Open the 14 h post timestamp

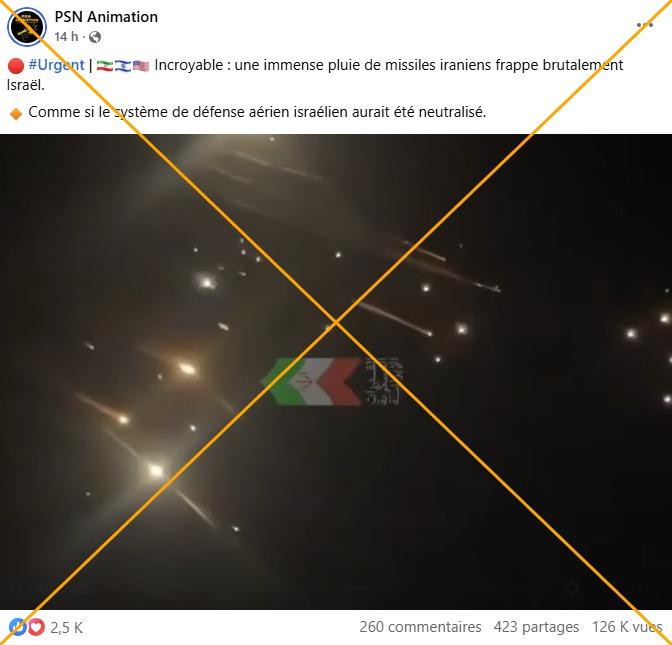click(66, 37)
